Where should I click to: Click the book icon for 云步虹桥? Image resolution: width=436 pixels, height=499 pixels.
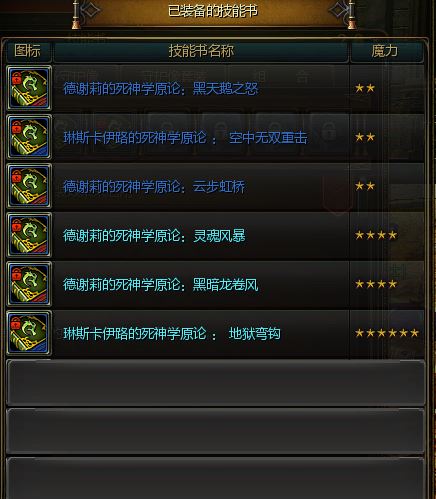[x=29, y=186]
